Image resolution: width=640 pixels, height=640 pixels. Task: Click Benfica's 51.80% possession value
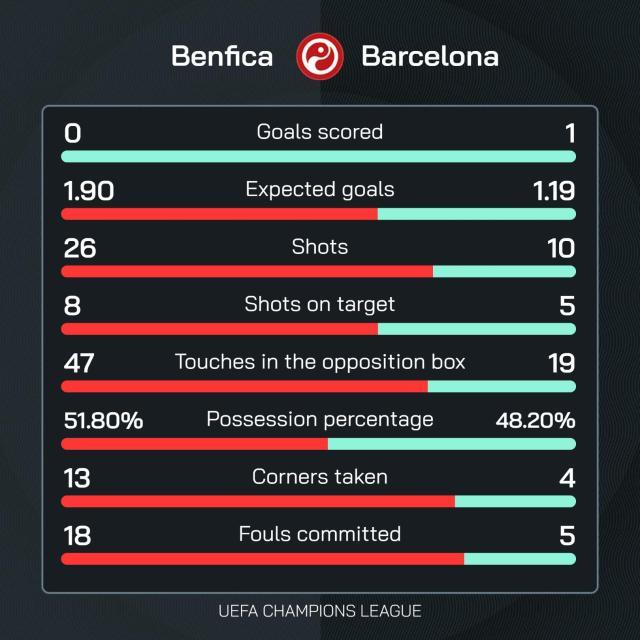pyautogui.click(x=103, y=420)
